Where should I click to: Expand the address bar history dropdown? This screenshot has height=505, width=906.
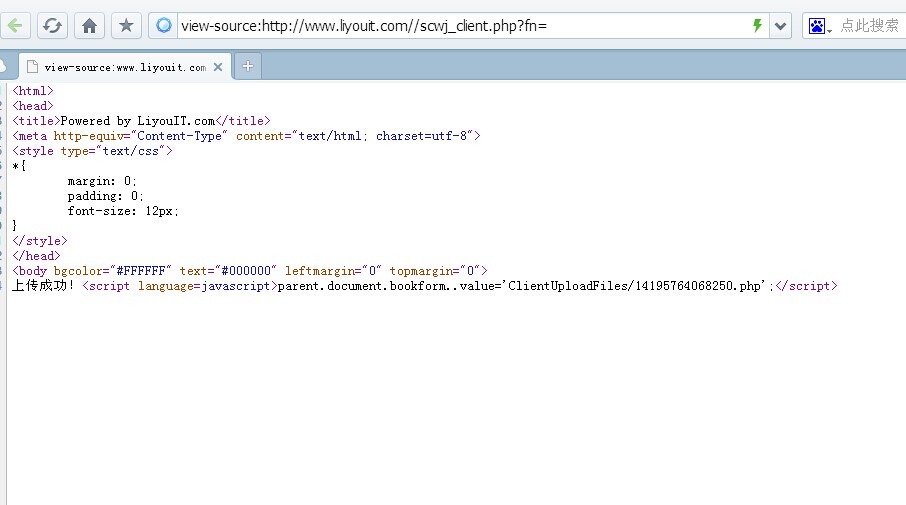[780, 26]
